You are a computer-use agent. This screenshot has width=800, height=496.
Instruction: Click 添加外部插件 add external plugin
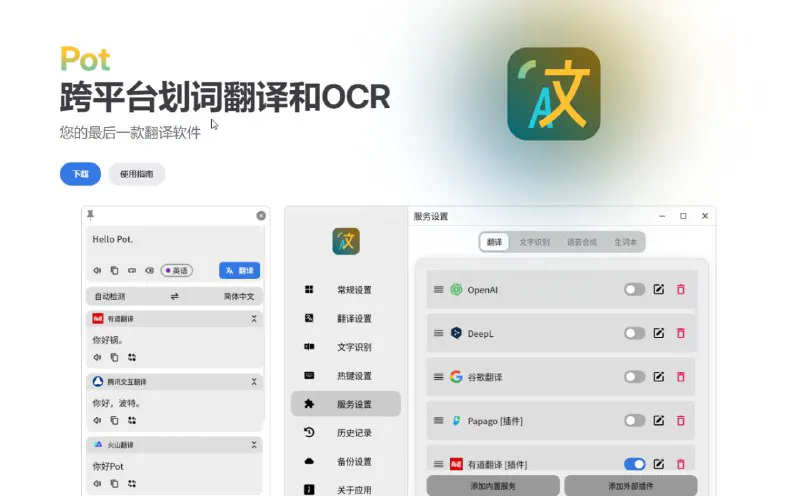pos(631,486)
